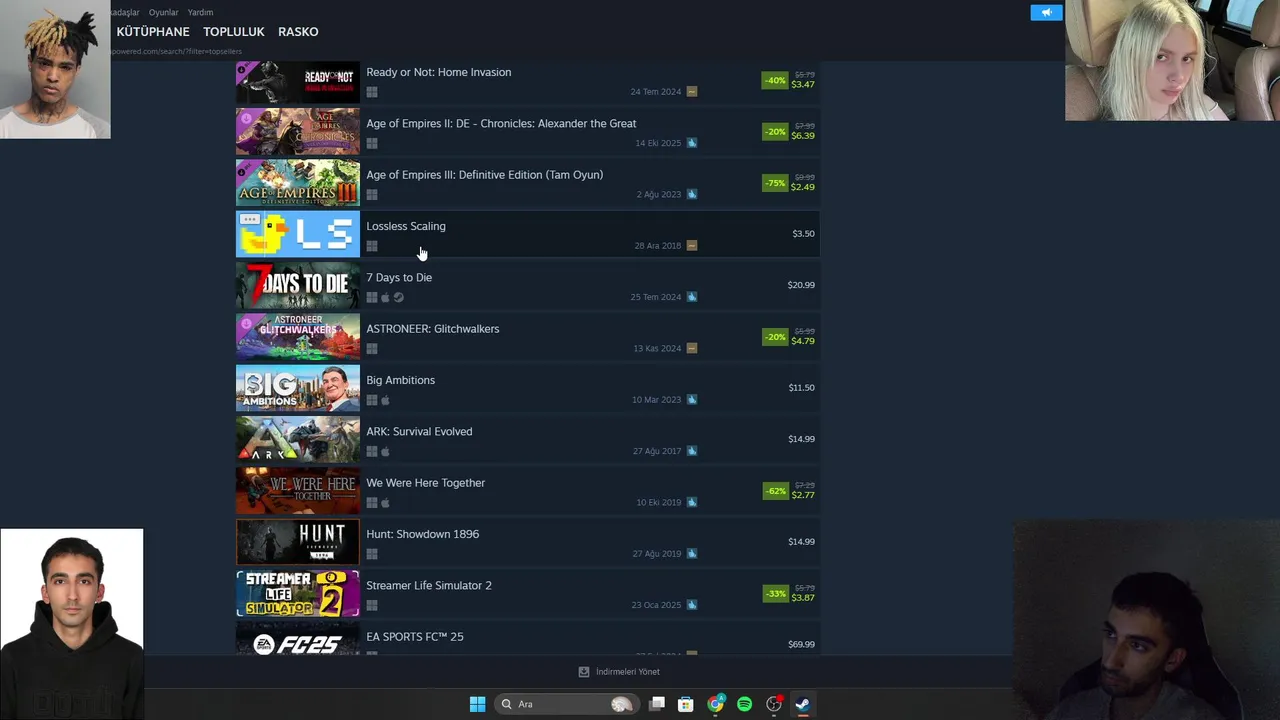Viewport: 1280px width, 720px height.
Task: Click the Apple icon under We Were Here Together
Action: tap(385, 503)
